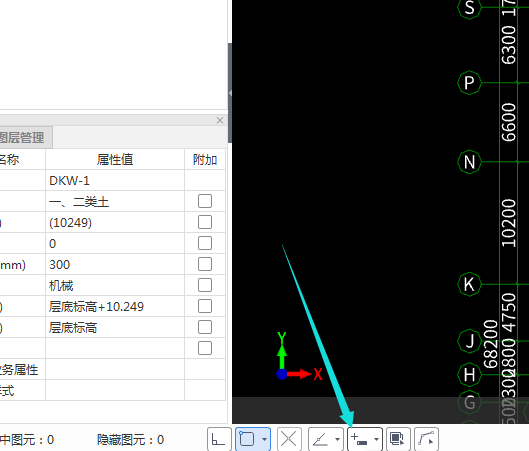Click the DKW-1 property value cell
Viewport: 529px width, 451px height.
coord(115,180)
